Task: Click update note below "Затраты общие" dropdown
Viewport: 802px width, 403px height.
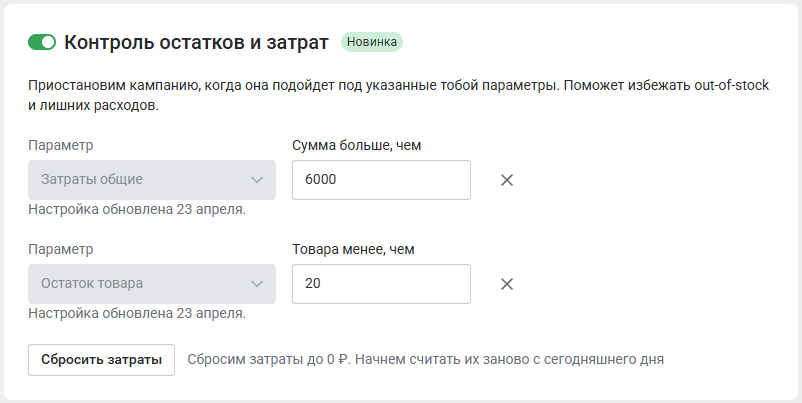Action: coord(137,210)
